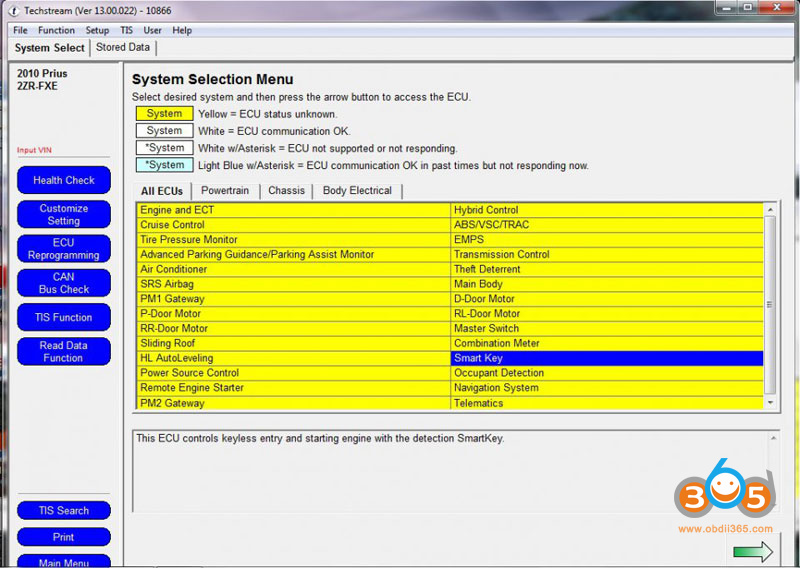The image size is (800, 568).
Task: Open the Setup menu
Action: 97,30
